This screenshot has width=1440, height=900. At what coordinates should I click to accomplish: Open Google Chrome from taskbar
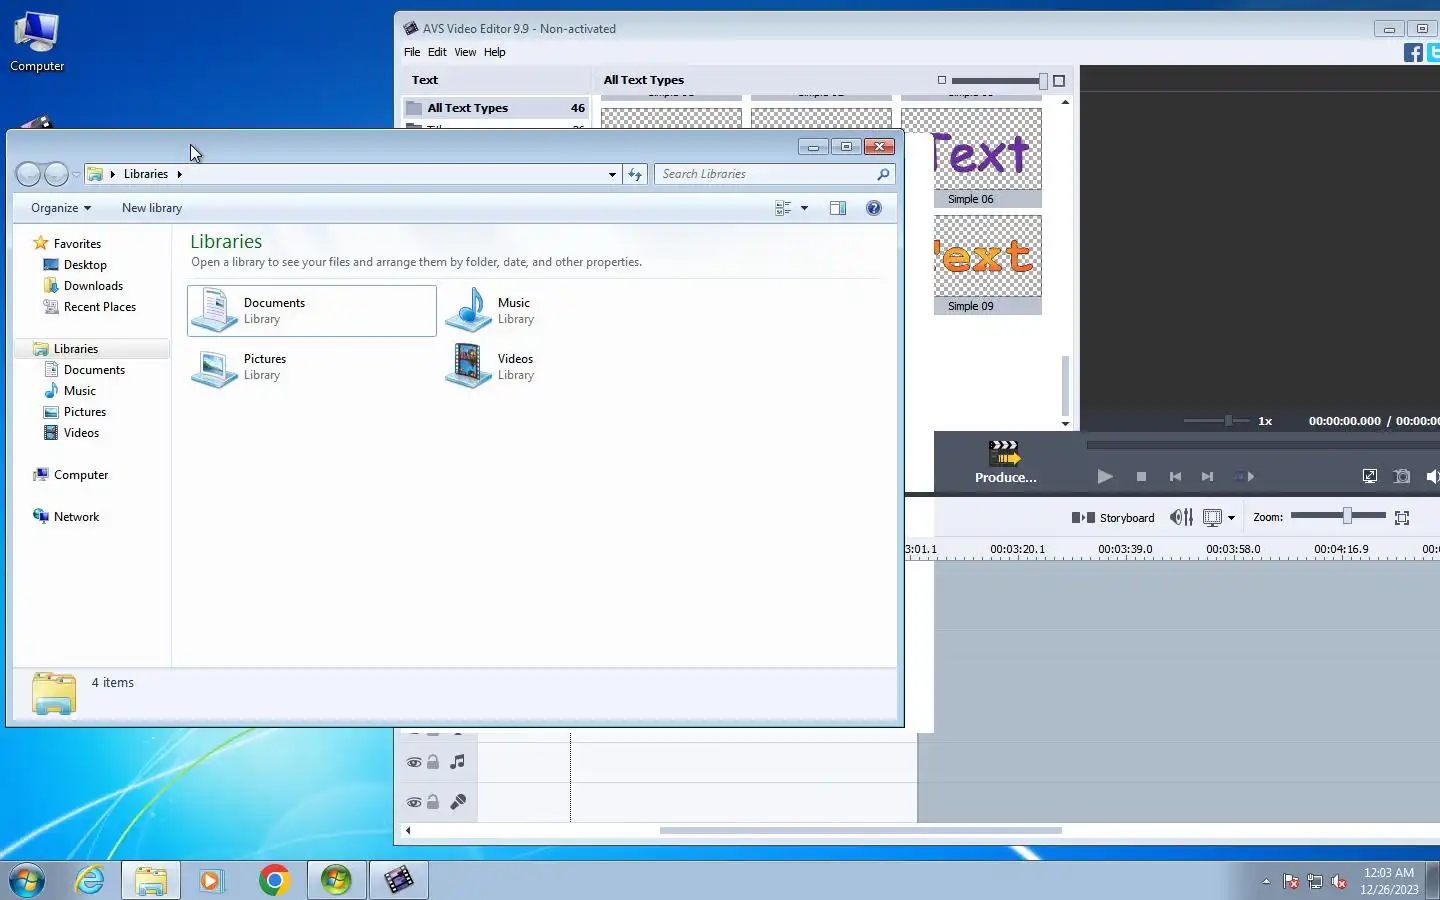[274, 880]
